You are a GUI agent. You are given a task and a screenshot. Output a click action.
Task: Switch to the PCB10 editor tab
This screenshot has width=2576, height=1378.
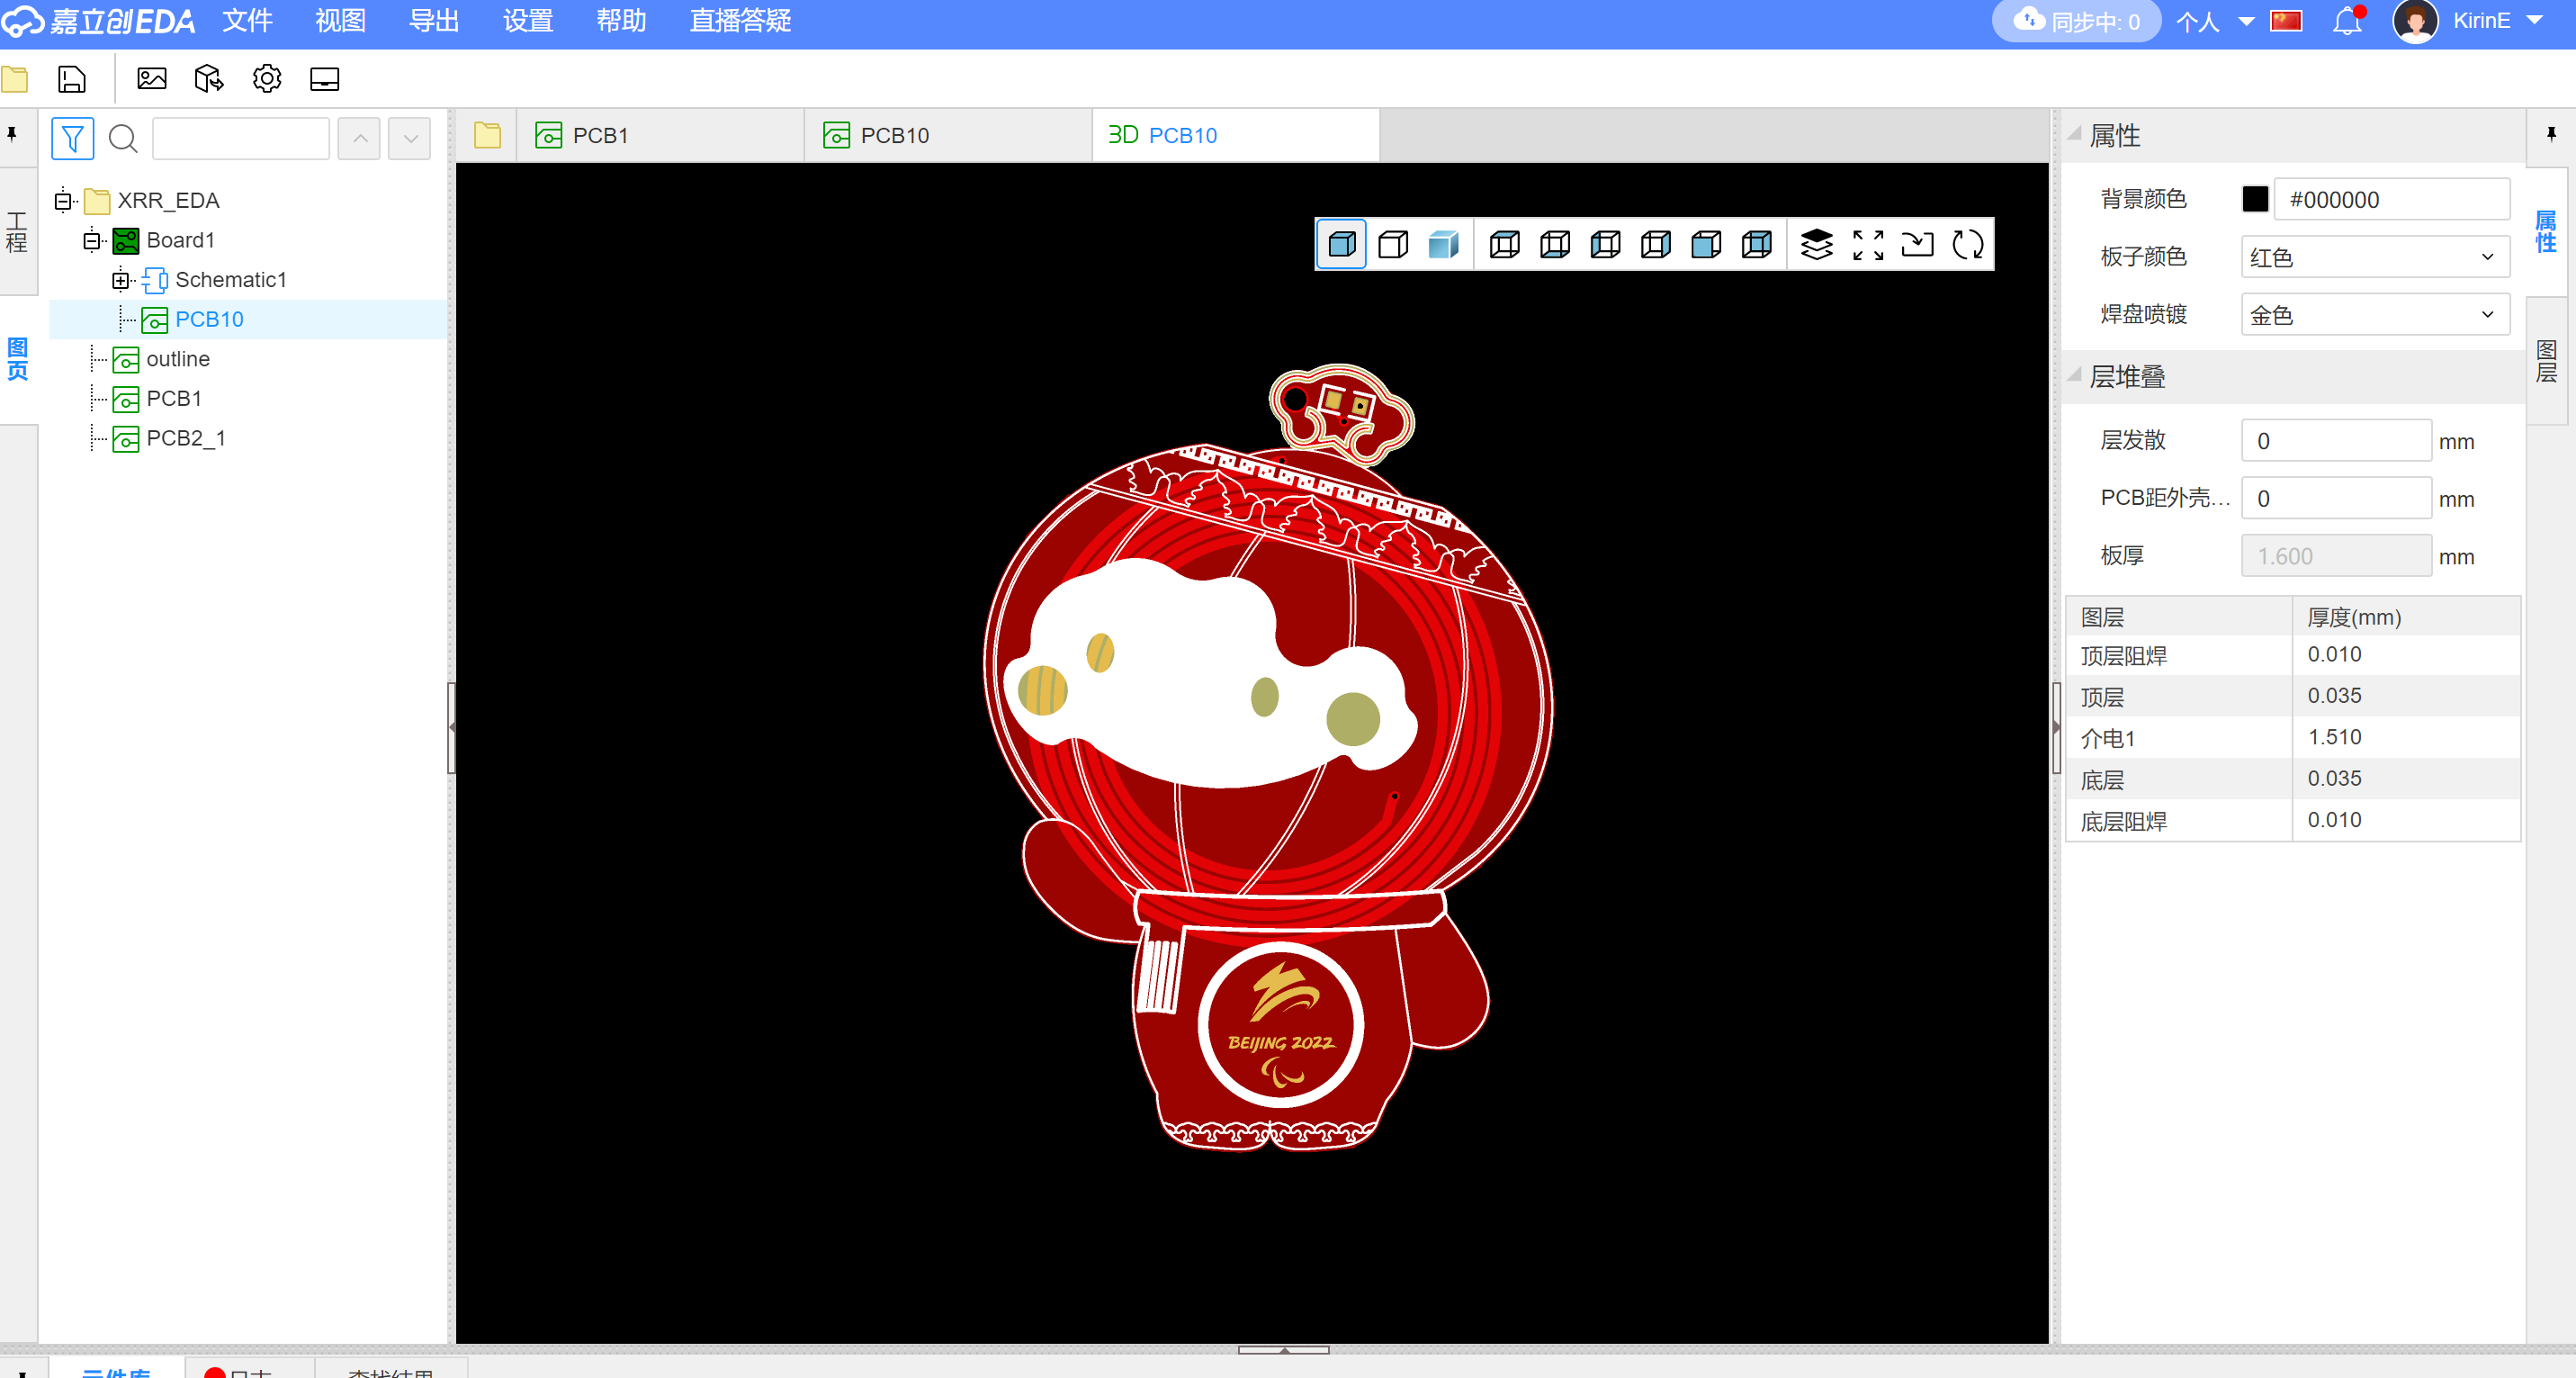pos(948,135)
